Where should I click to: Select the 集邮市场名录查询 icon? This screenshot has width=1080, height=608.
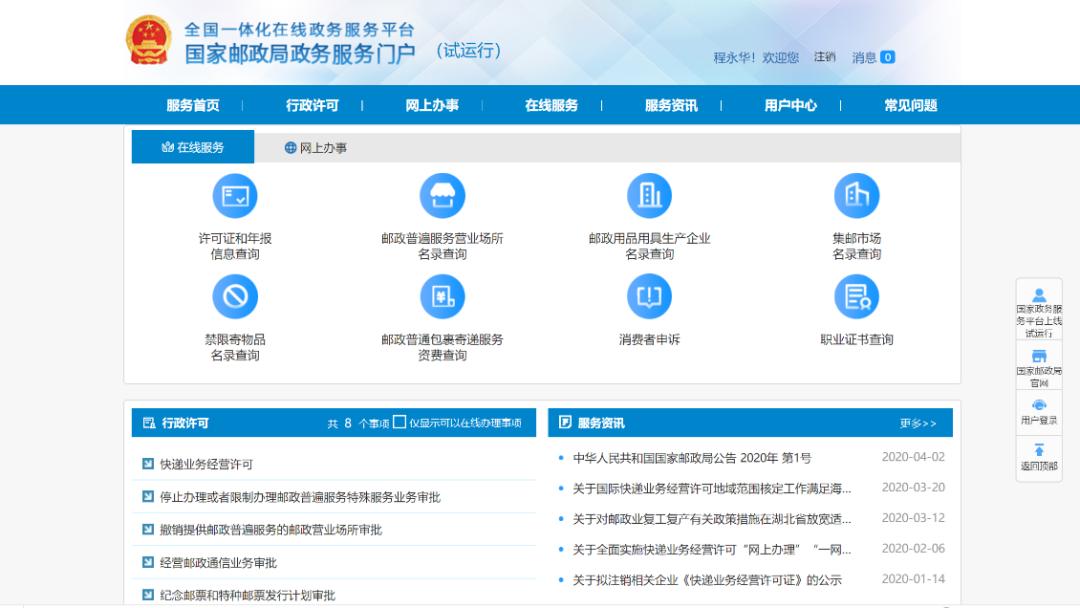(856, 196)
